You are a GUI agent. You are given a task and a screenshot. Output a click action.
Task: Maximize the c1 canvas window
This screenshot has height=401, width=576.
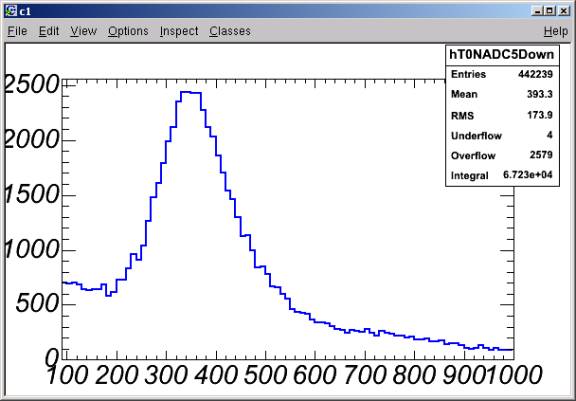550,11
